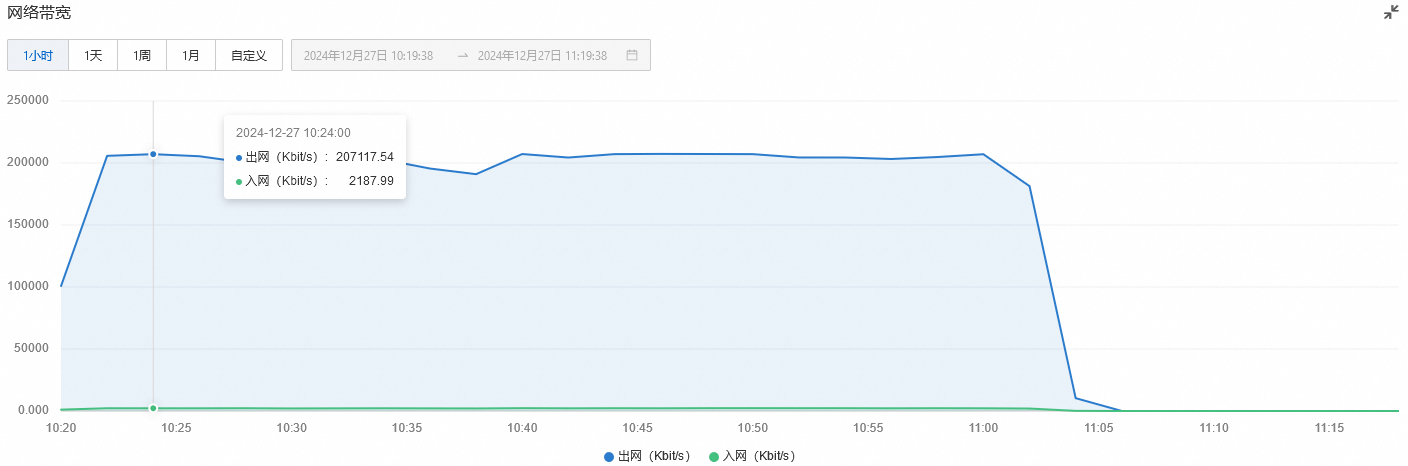Click the 11:05 x-axis label
The height and width of the screenshot is (466, 1408).
1098,428
